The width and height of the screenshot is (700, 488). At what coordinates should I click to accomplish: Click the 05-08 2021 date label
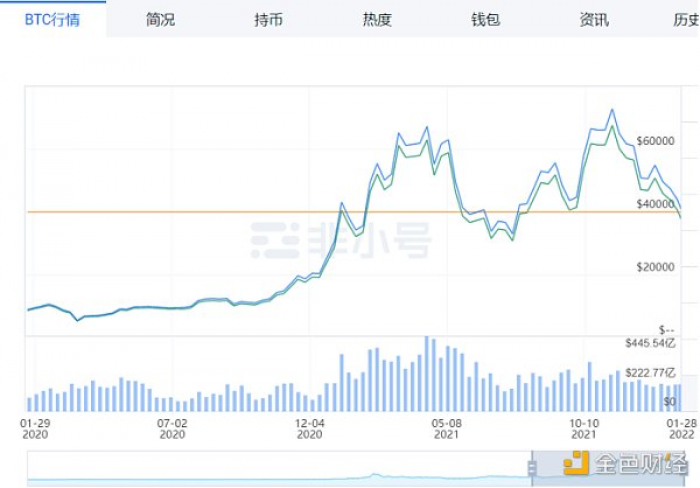click(x=446, y=429)
